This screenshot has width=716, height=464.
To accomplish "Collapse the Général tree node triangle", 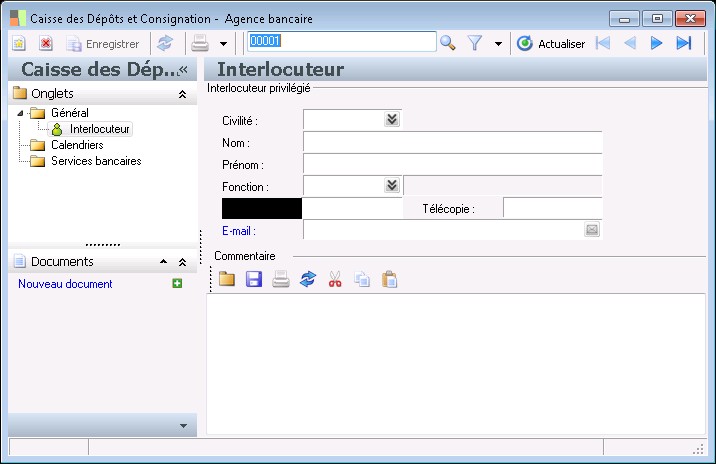I will coord(20,113).
